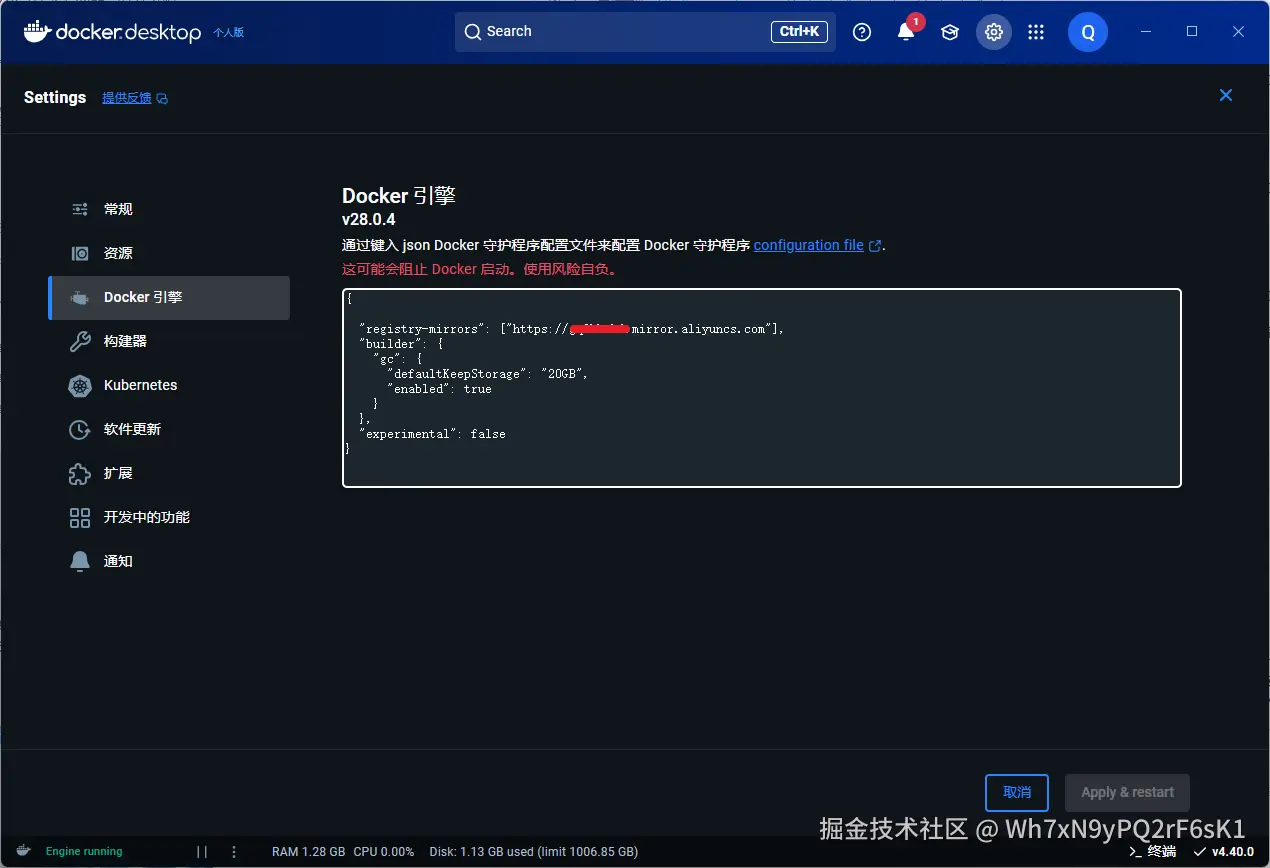The image size is (1270, 868).
Task: Click the whale icon in the status bar
Action: tap(22, 851)
